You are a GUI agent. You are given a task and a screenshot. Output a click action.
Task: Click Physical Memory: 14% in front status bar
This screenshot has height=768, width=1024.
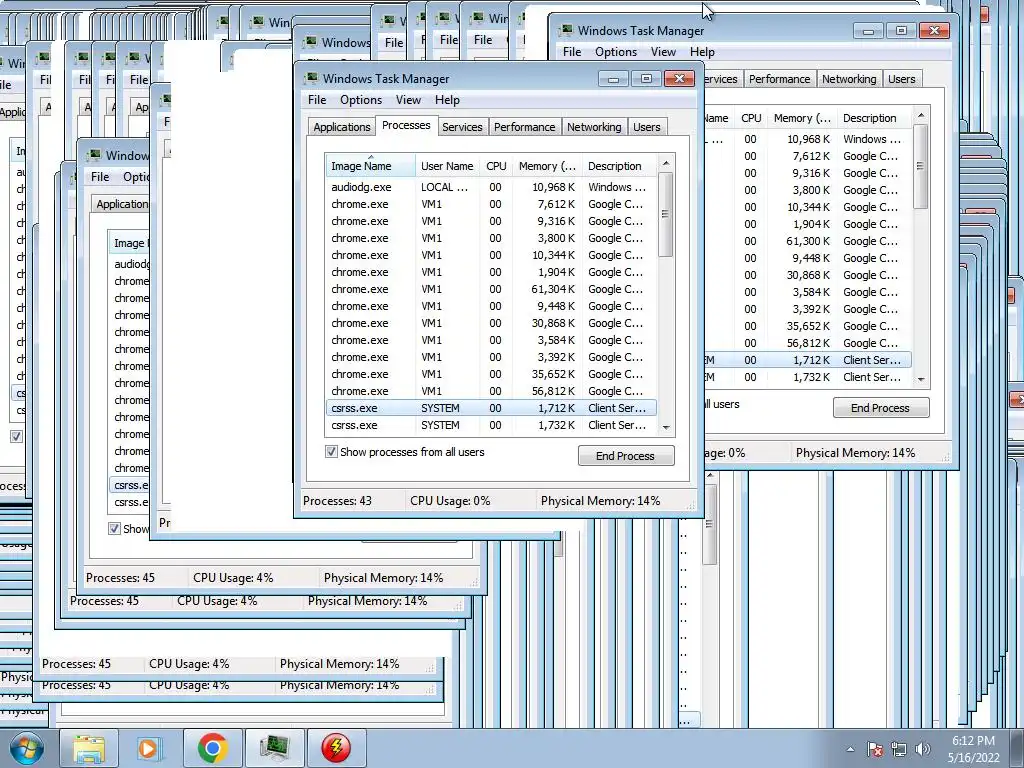pos(600,501)
